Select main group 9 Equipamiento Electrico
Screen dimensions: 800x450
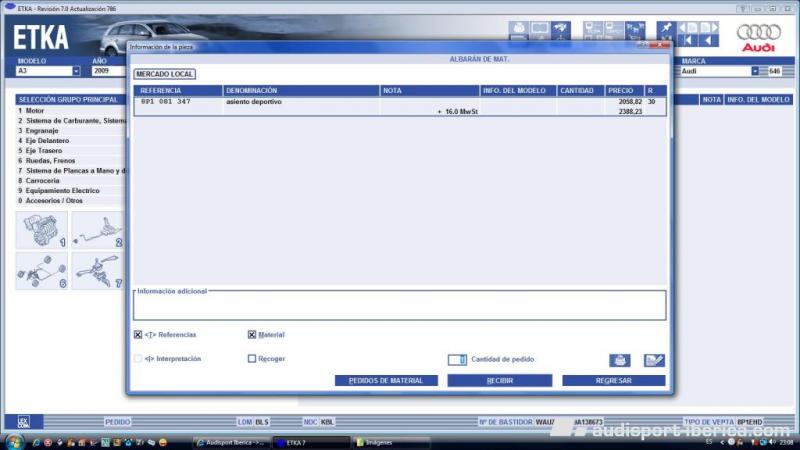[x=71, y=191]
